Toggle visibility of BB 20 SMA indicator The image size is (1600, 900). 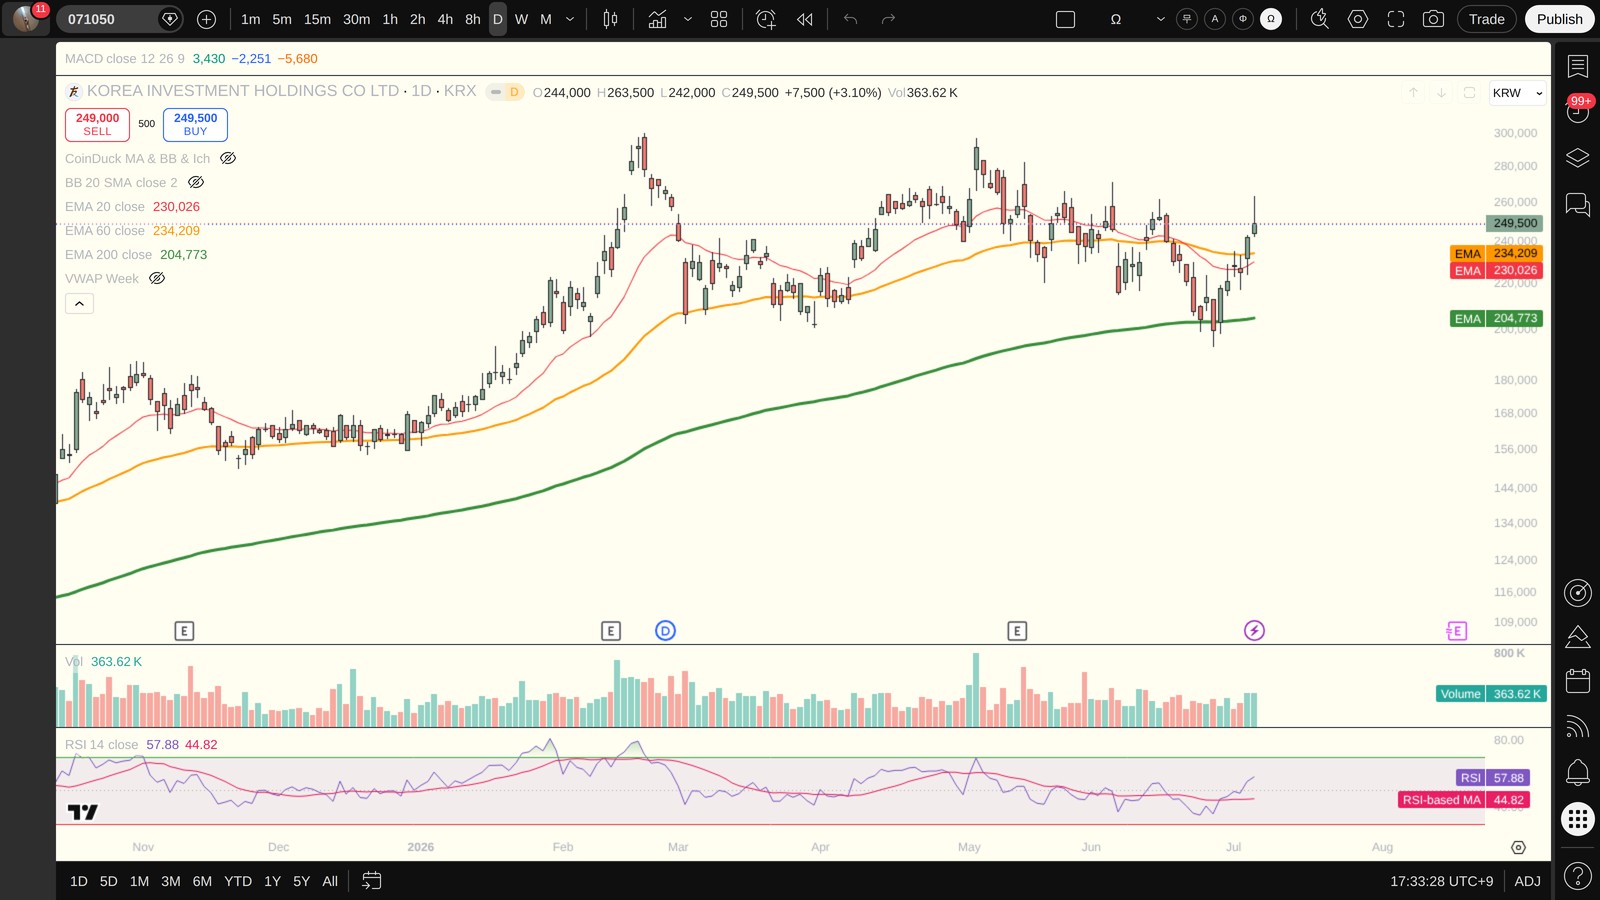pyautogui.click(x=196, y=182)
